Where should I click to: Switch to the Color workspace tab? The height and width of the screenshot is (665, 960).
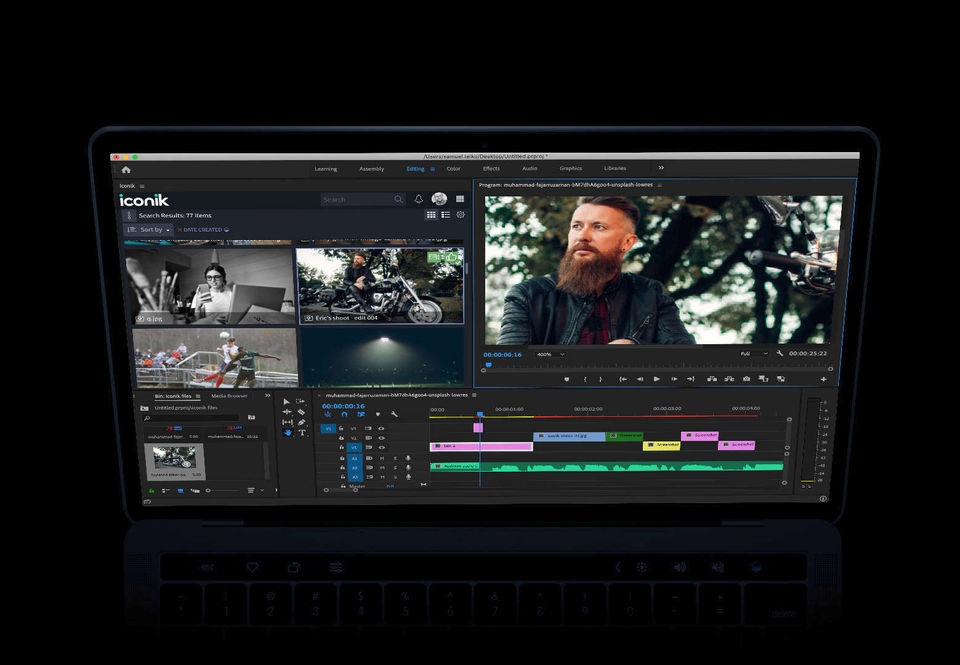pos(454,169)
